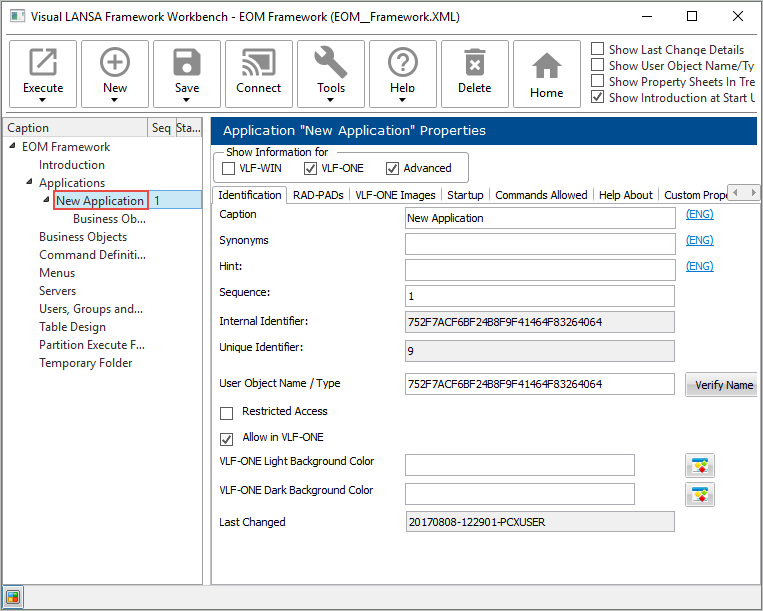763x611 pixels.
Task: Save the framework with the floppy disk icon
Action: click(187, 64)
